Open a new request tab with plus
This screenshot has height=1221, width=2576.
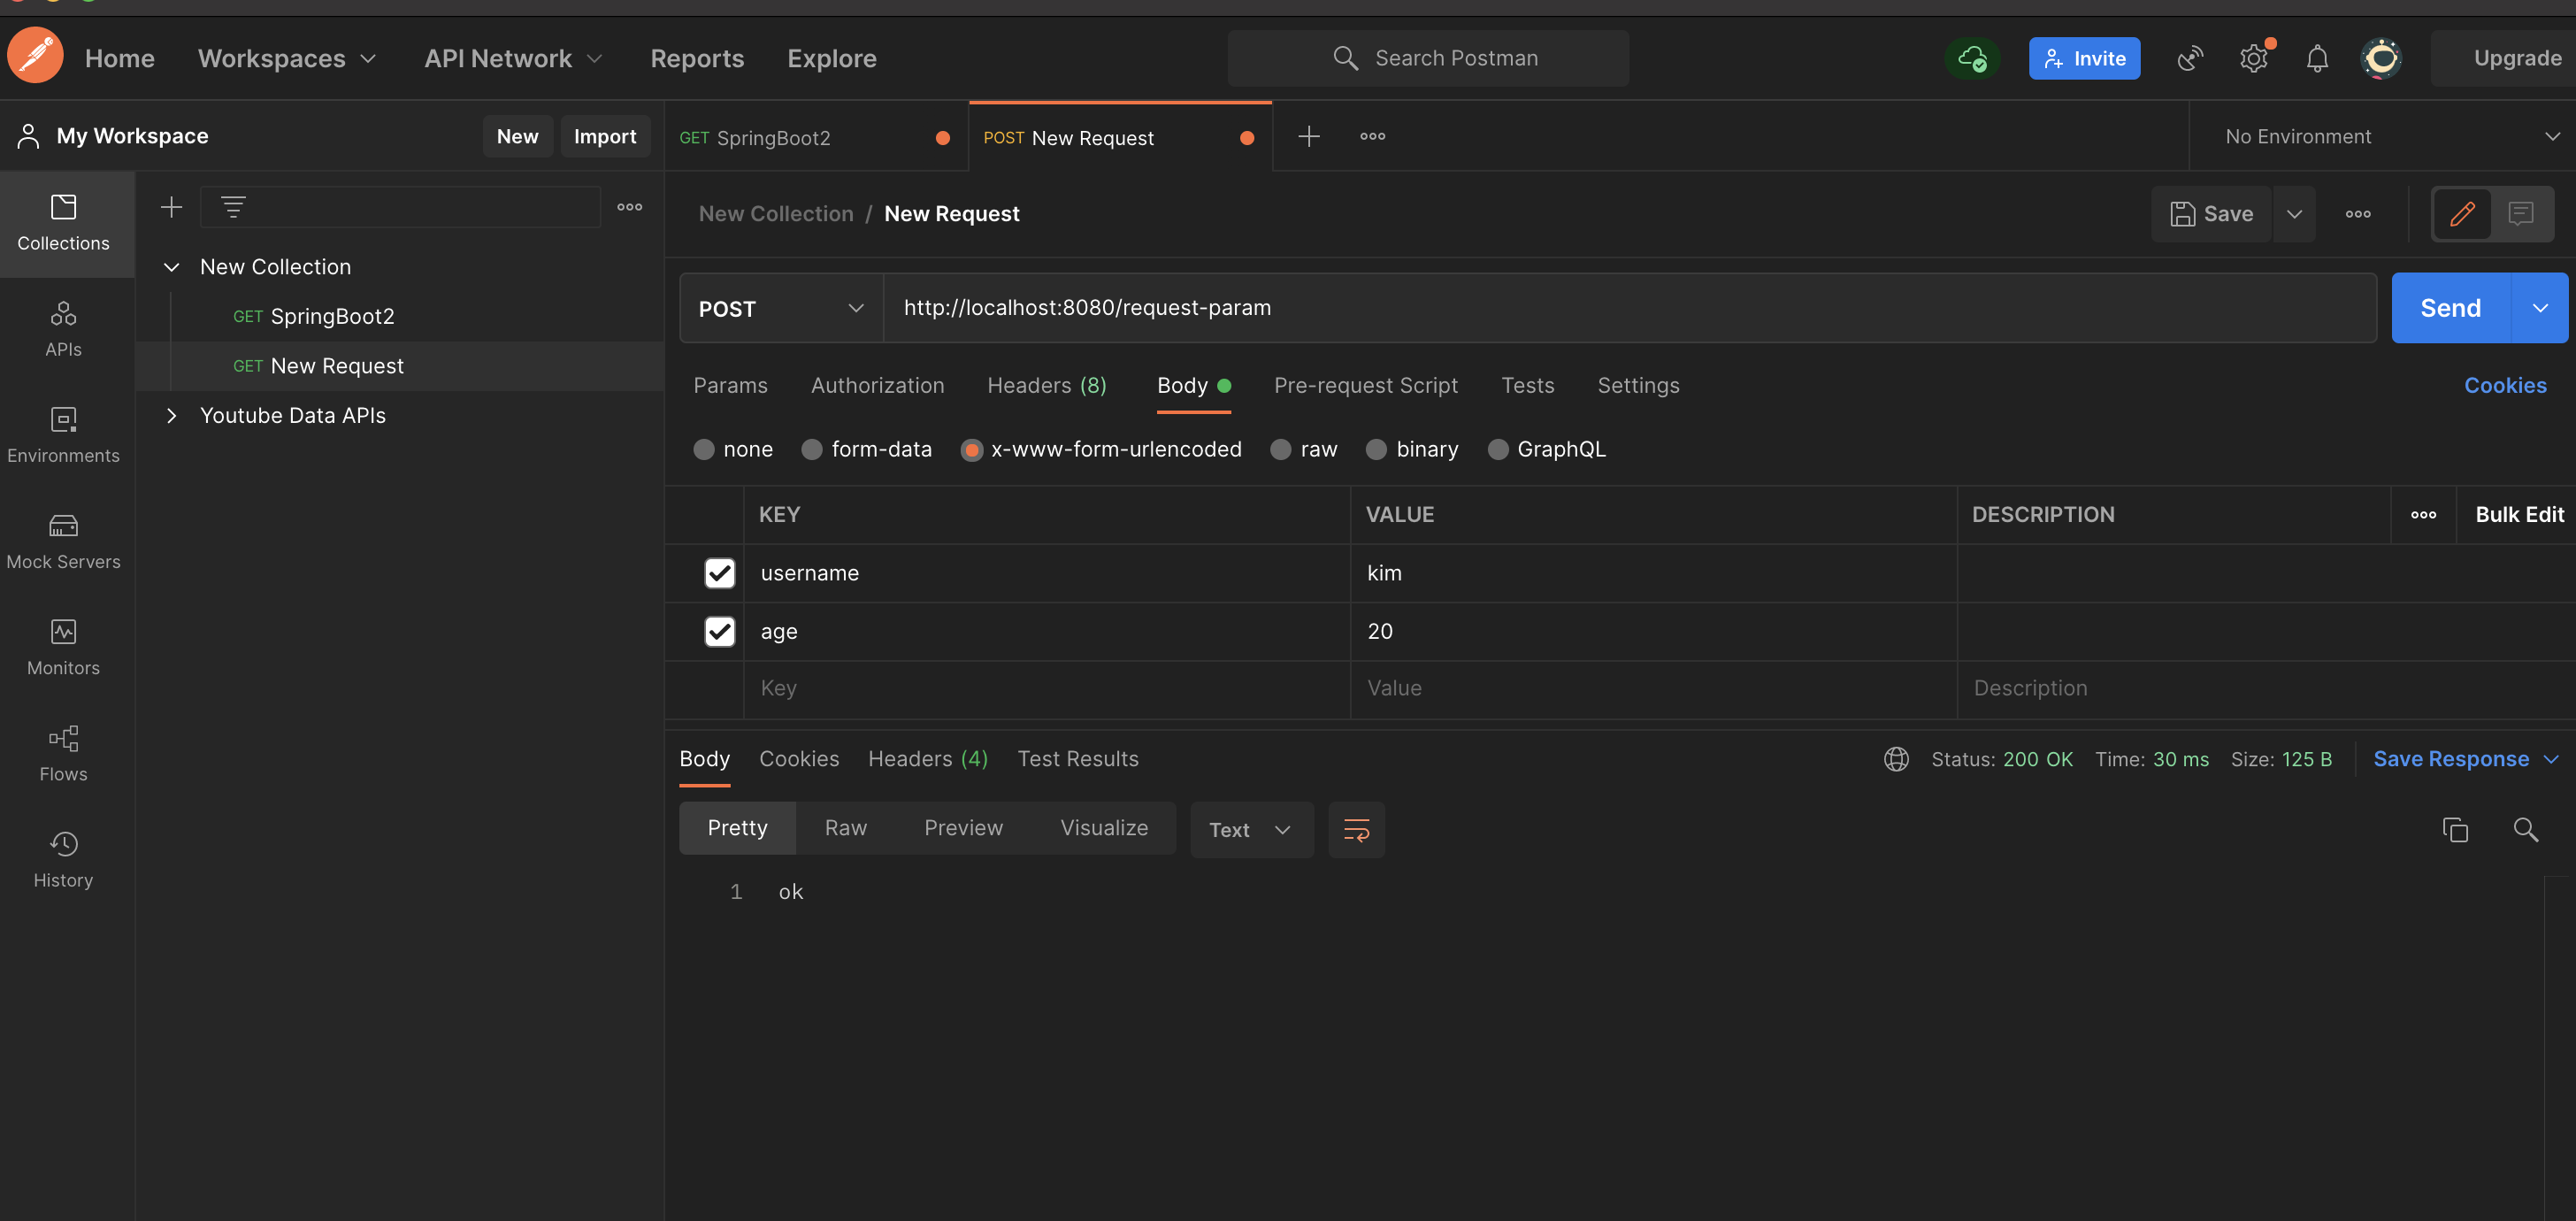coord(1308,136)
